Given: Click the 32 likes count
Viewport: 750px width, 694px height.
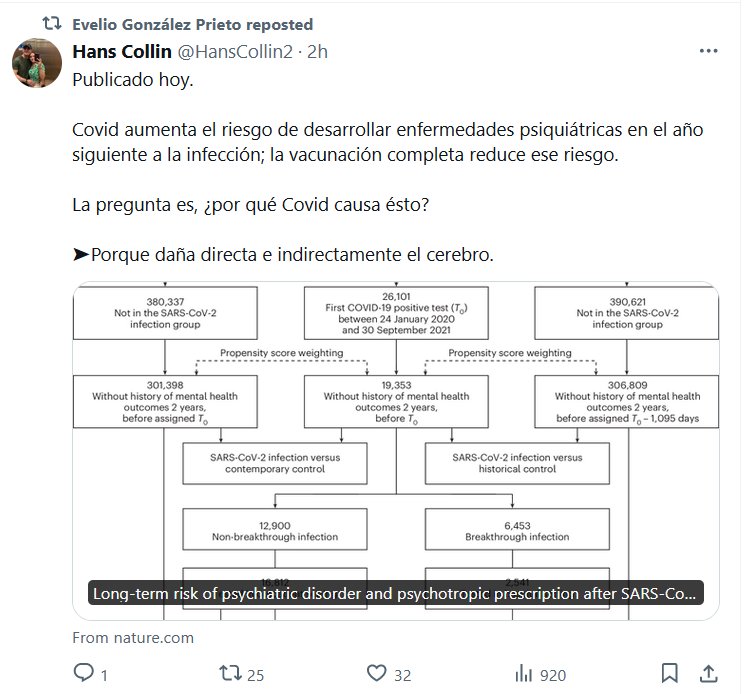Looking at the screenshot, I should tap(402, 675).
